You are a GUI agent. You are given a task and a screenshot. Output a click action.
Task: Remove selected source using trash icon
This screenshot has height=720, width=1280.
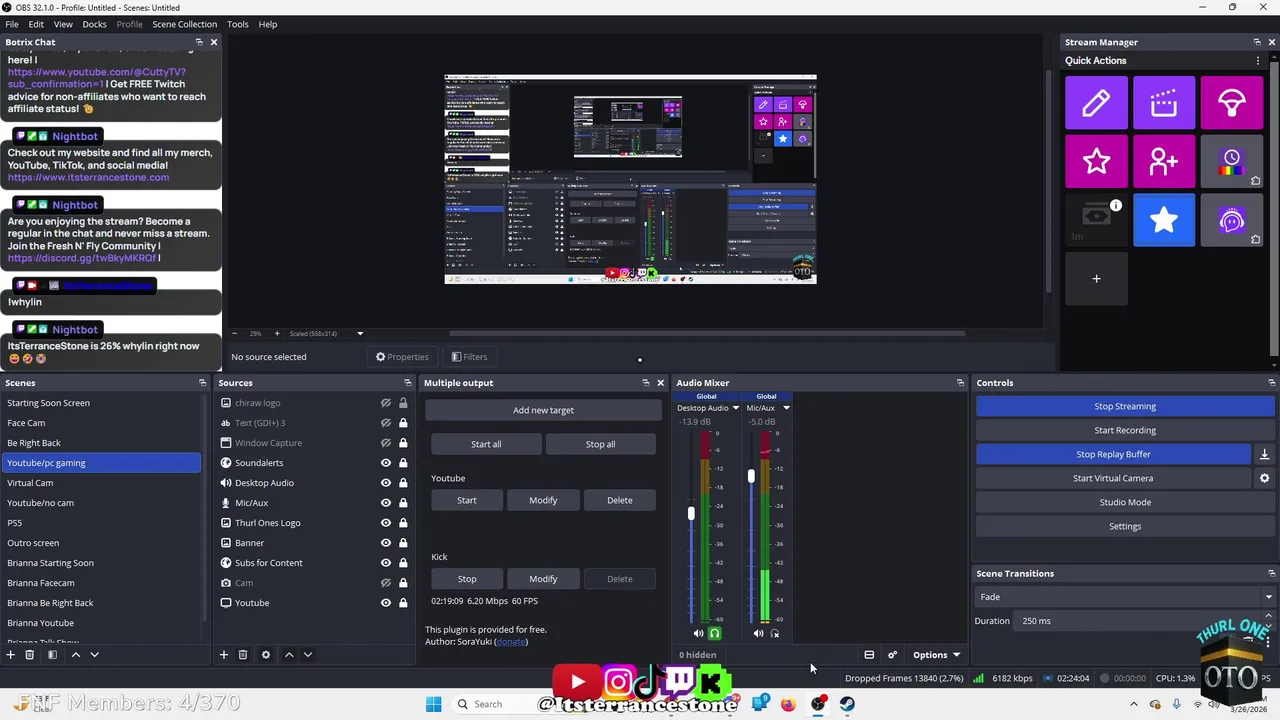click(243, 655)
